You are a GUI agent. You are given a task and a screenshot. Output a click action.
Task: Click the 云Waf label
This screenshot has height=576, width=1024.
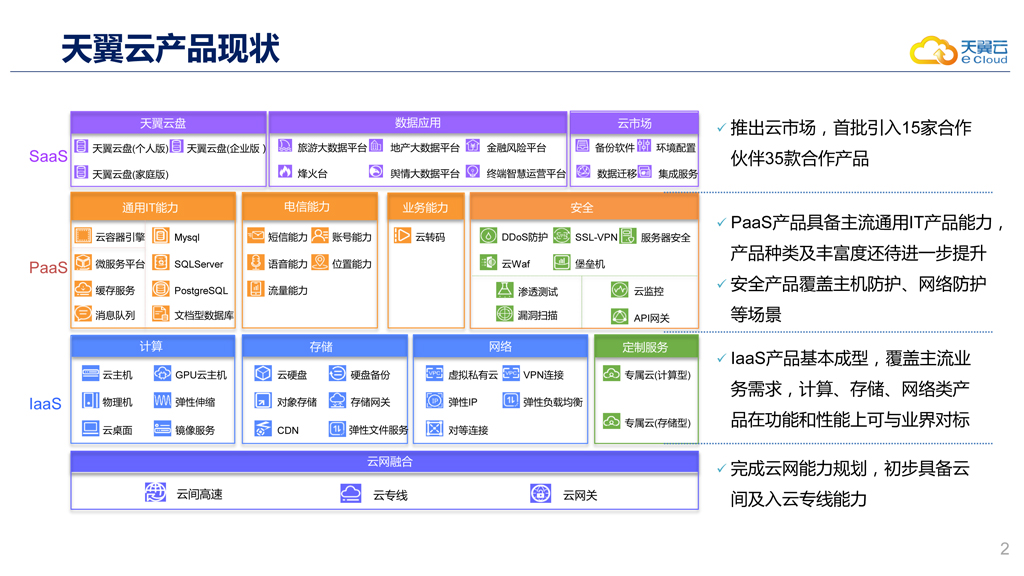[516, 264]
